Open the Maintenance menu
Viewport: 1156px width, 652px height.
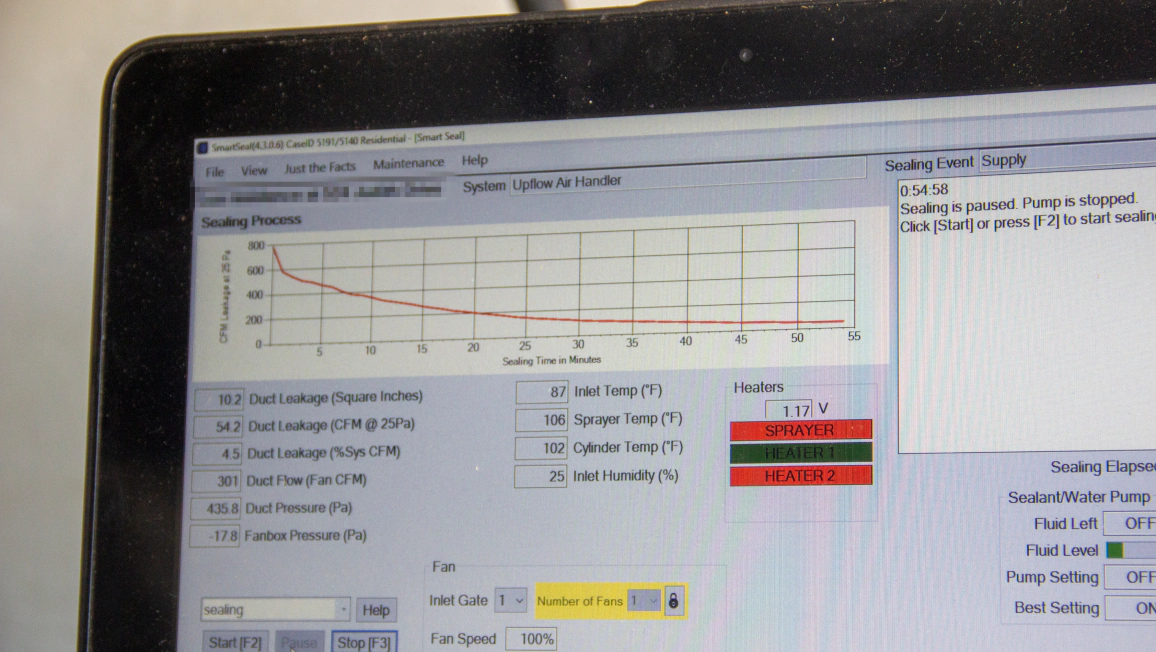409,163
